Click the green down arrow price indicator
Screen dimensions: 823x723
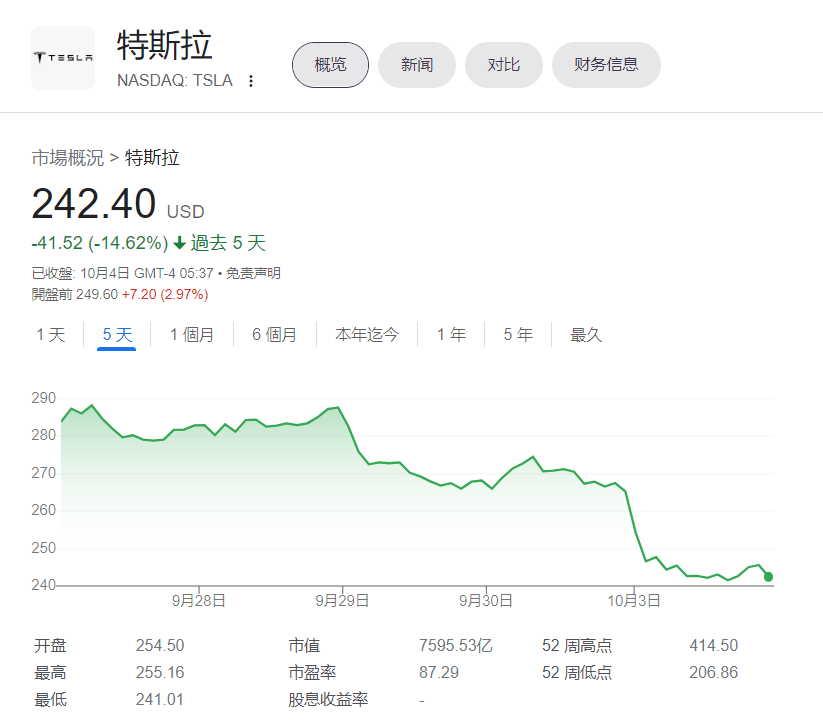[x=179, y=243]
